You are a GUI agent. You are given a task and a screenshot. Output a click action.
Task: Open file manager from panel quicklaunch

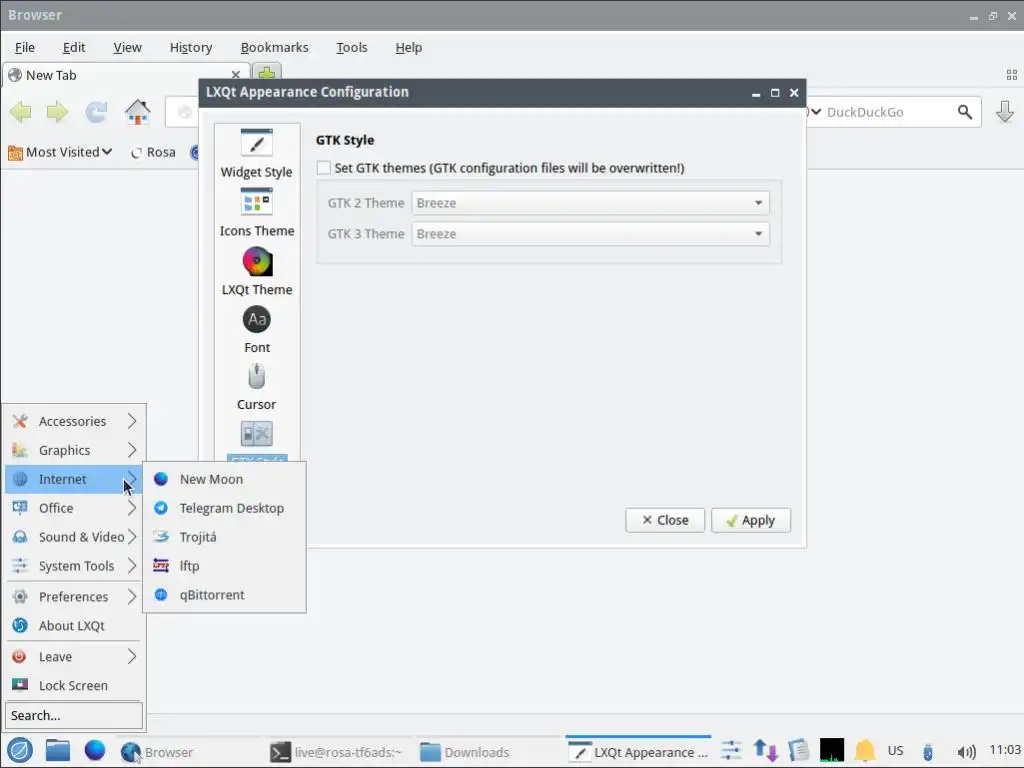[x=57, y=751]
